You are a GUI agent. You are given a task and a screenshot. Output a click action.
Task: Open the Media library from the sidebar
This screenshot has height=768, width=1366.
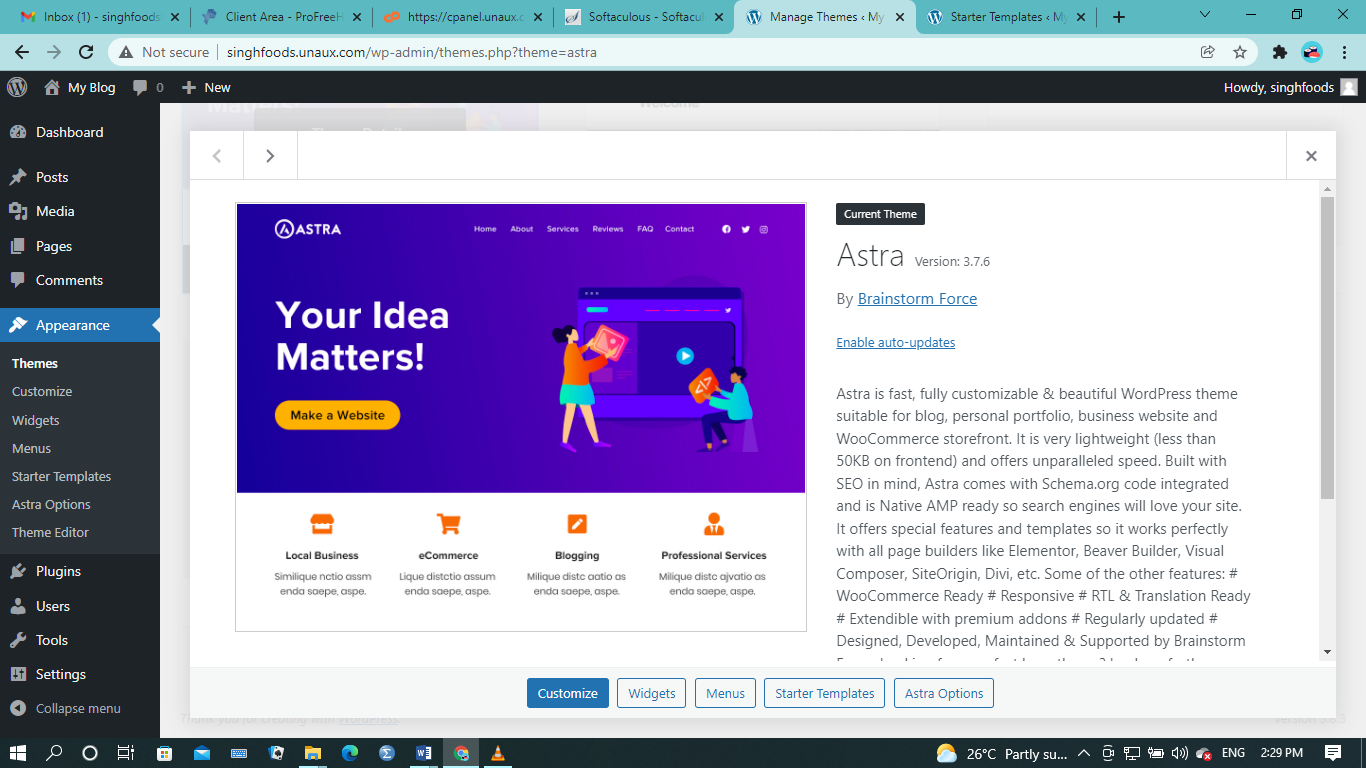click(x=57, y=211)
